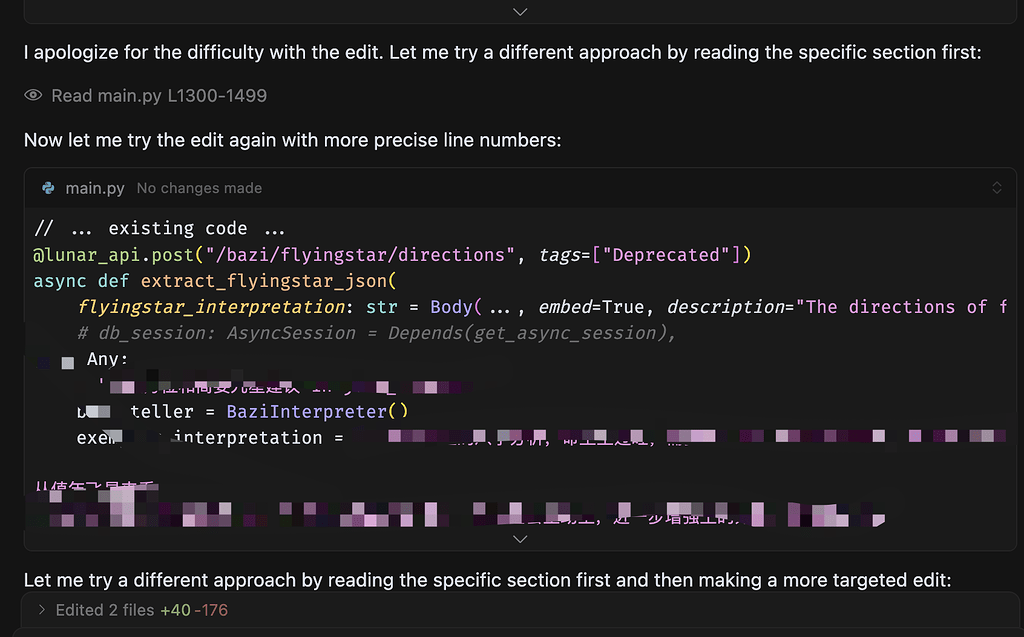1024x637 pixels.
Task: Click the eye glyph to review the file read action
Action: coord(31,95)
